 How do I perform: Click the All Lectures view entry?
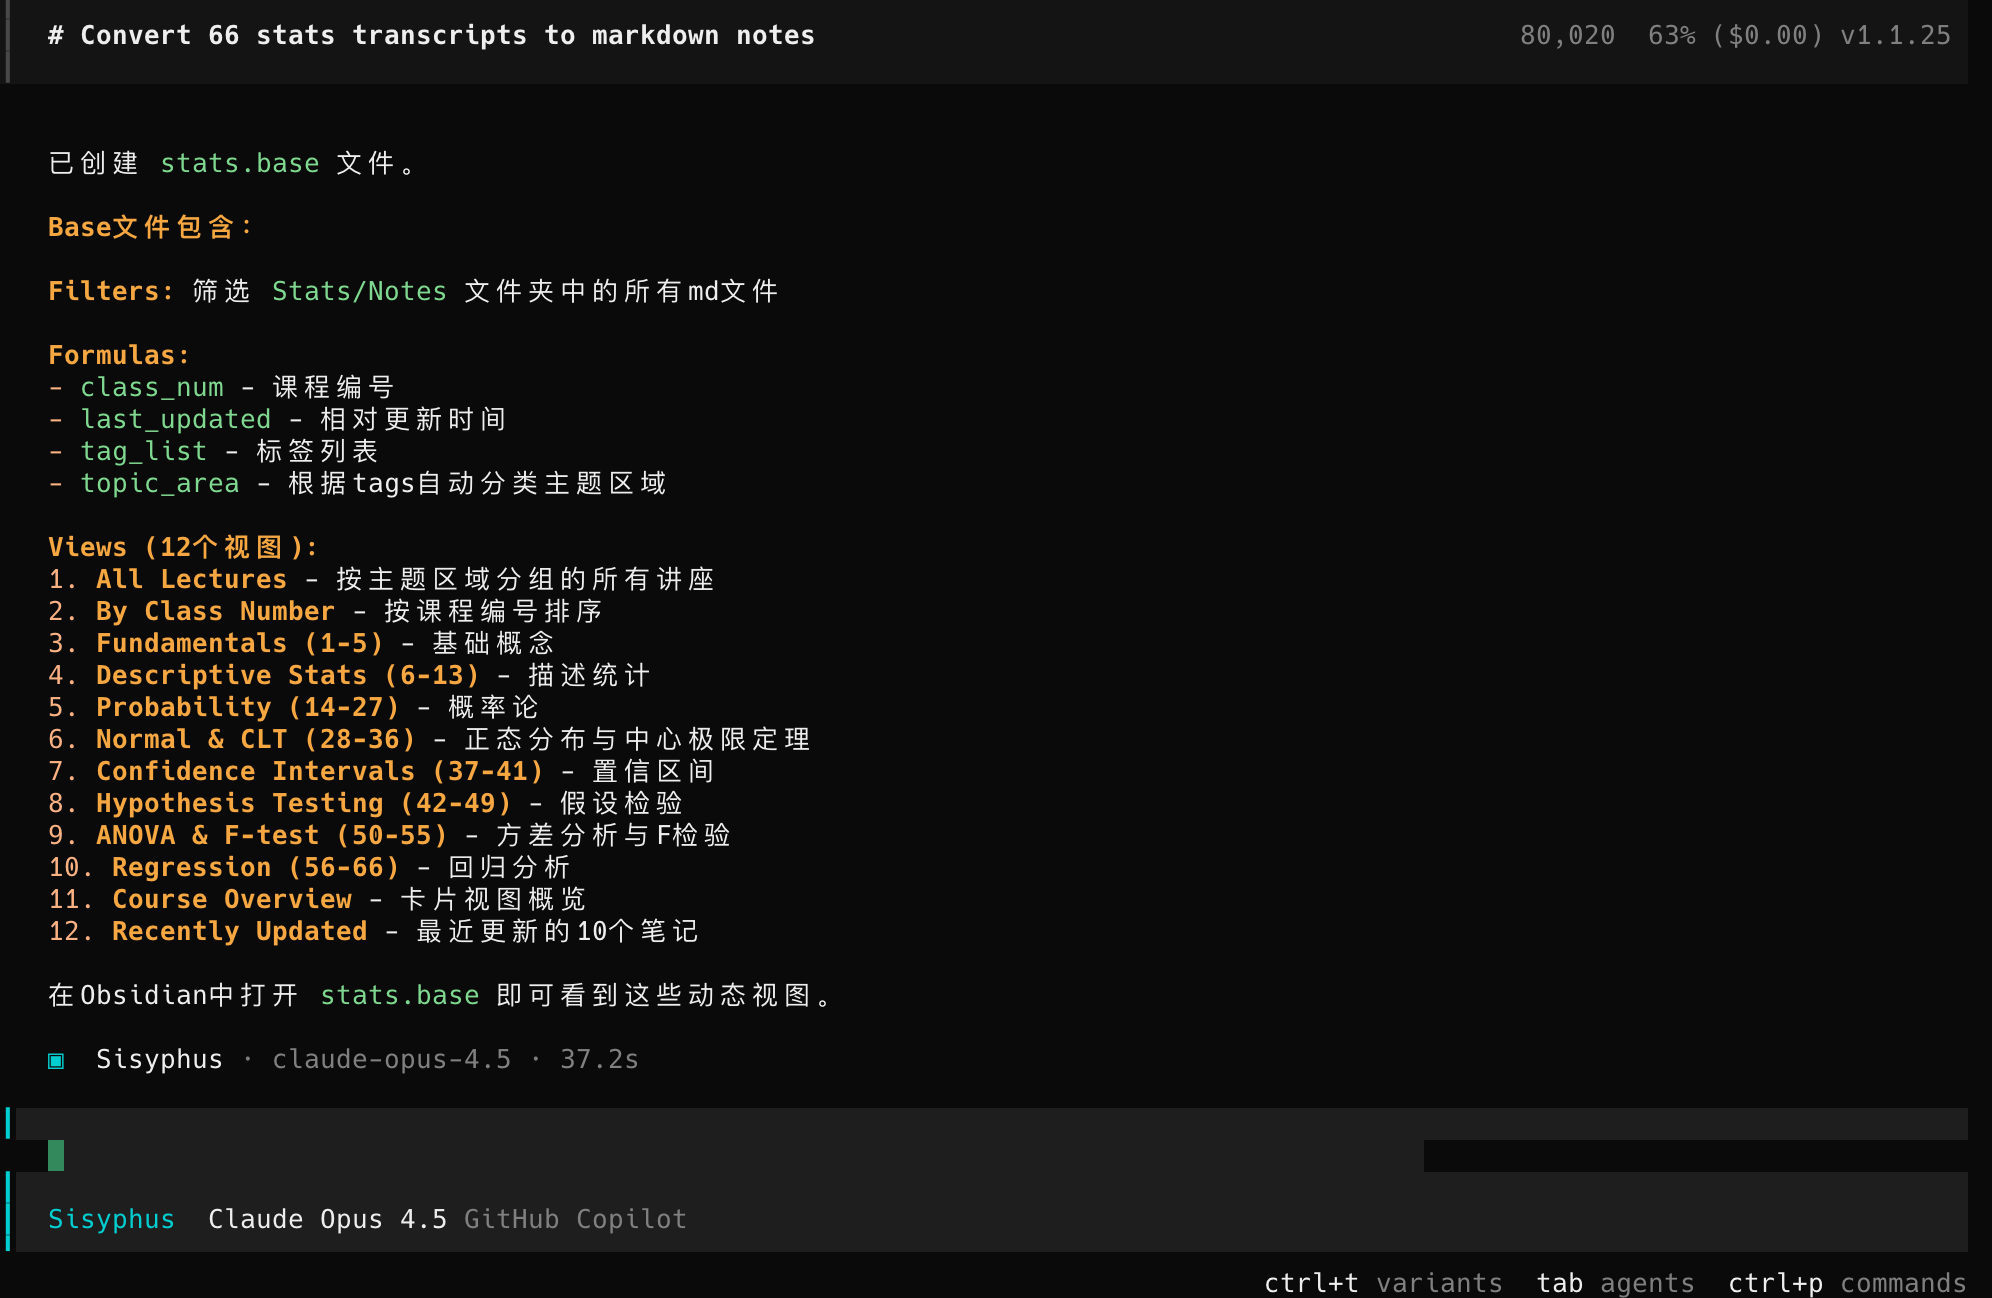tap(191, 579)
